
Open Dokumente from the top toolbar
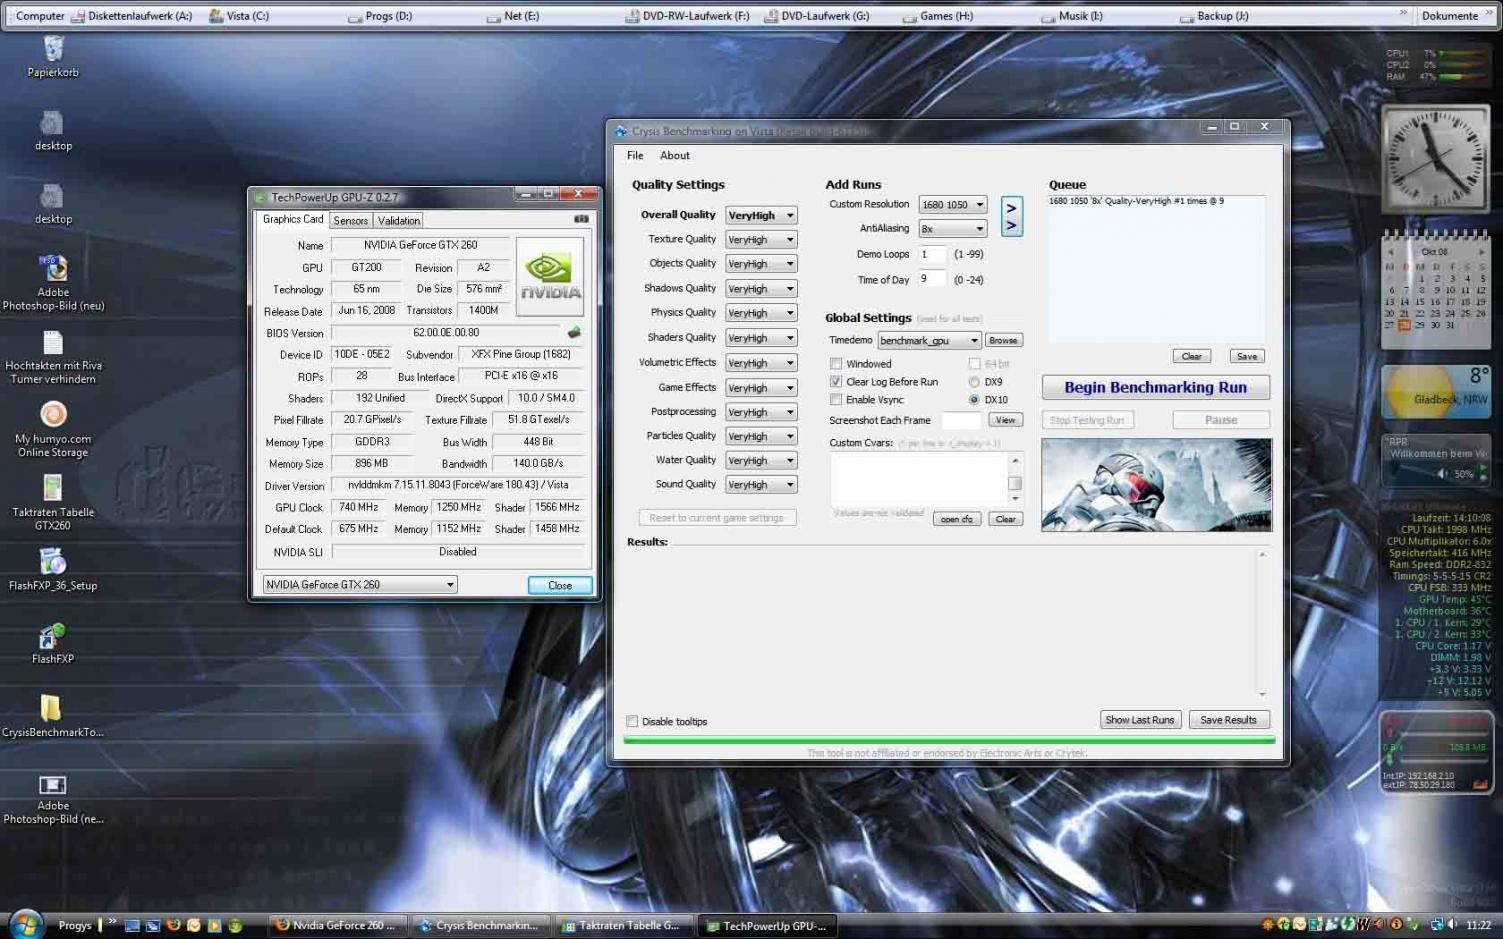click(1449, 15)
